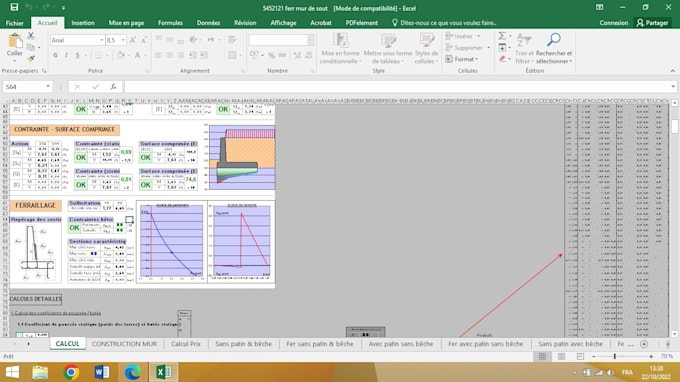
Task: Switch to the Révision ribbon tab
Action: pyautogui.click(x=245, y=23)
